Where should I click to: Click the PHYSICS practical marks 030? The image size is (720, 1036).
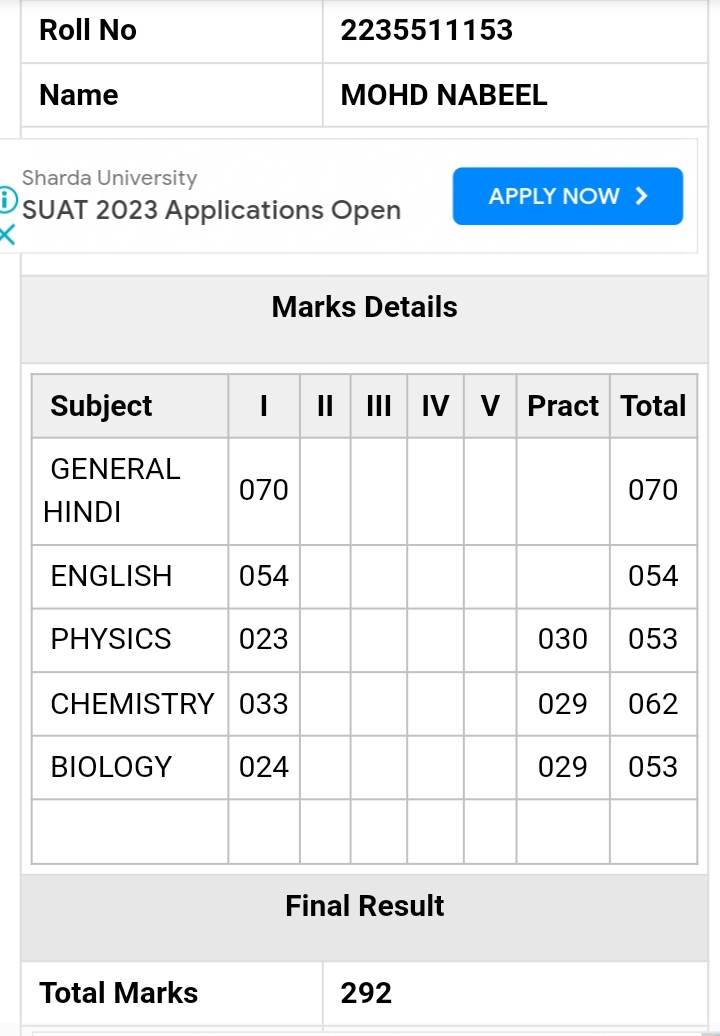click(x=563, y=640)
